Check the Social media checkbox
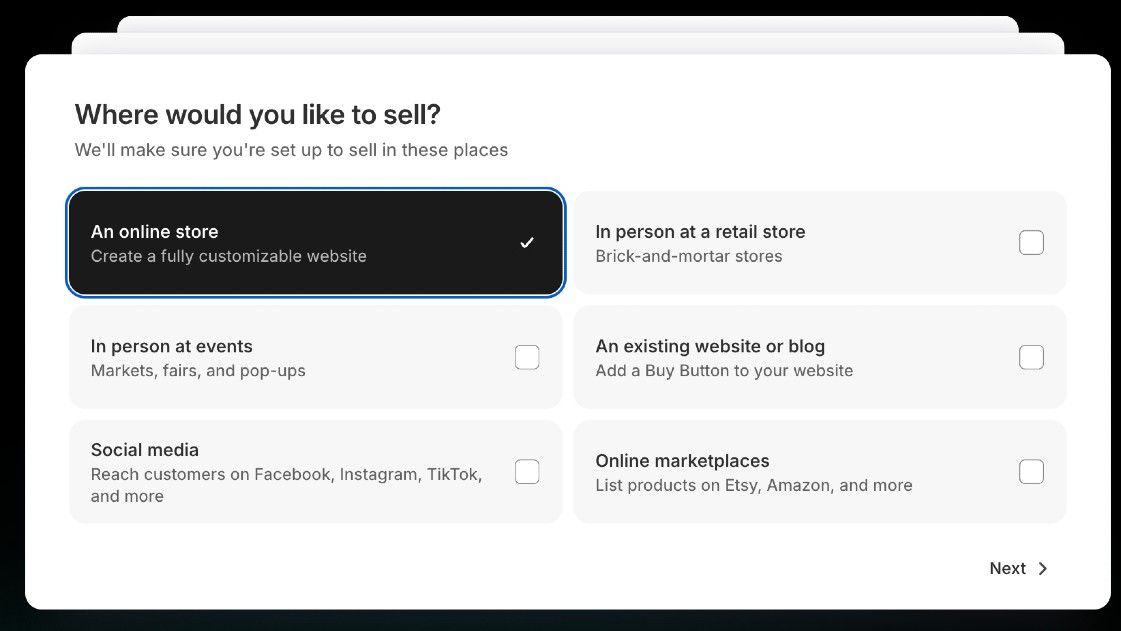Viewport: 1121px width, 631px height. point(527,471)
